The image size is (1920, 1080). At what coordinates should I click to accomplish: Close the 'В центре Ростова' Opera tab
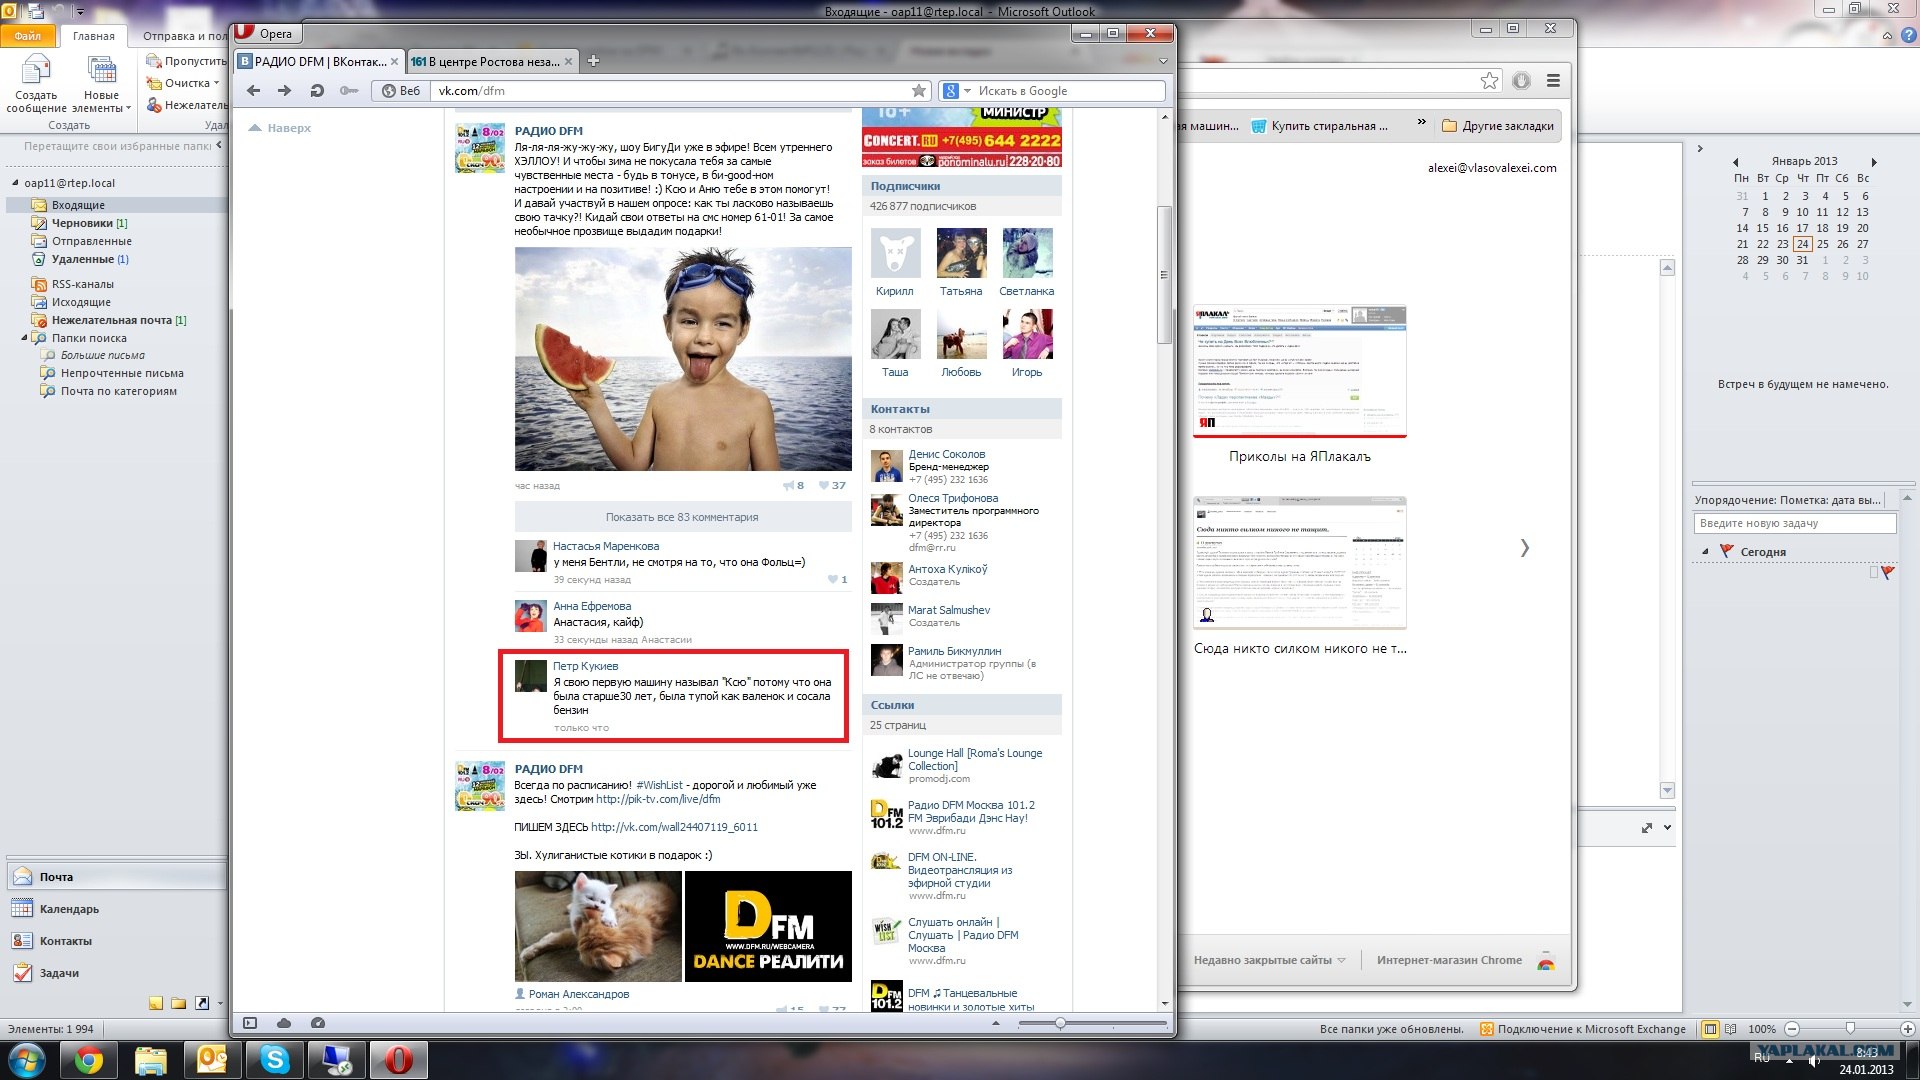tap(568, 62)
